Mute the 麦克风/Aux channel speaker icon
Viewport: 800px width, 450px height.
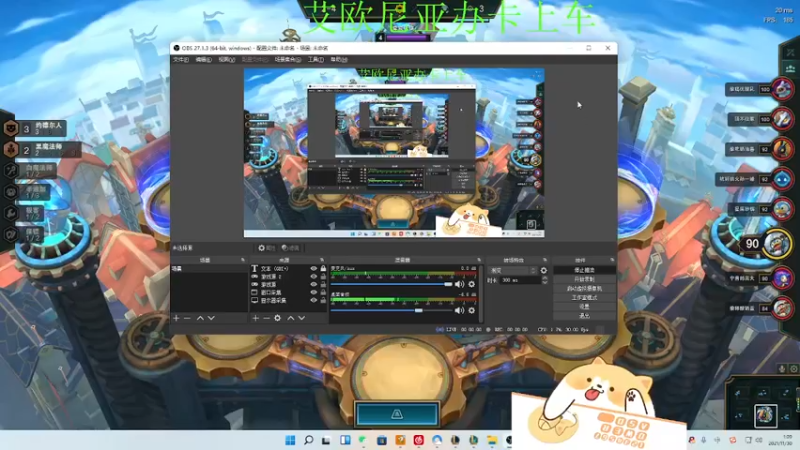pos(459,284)
